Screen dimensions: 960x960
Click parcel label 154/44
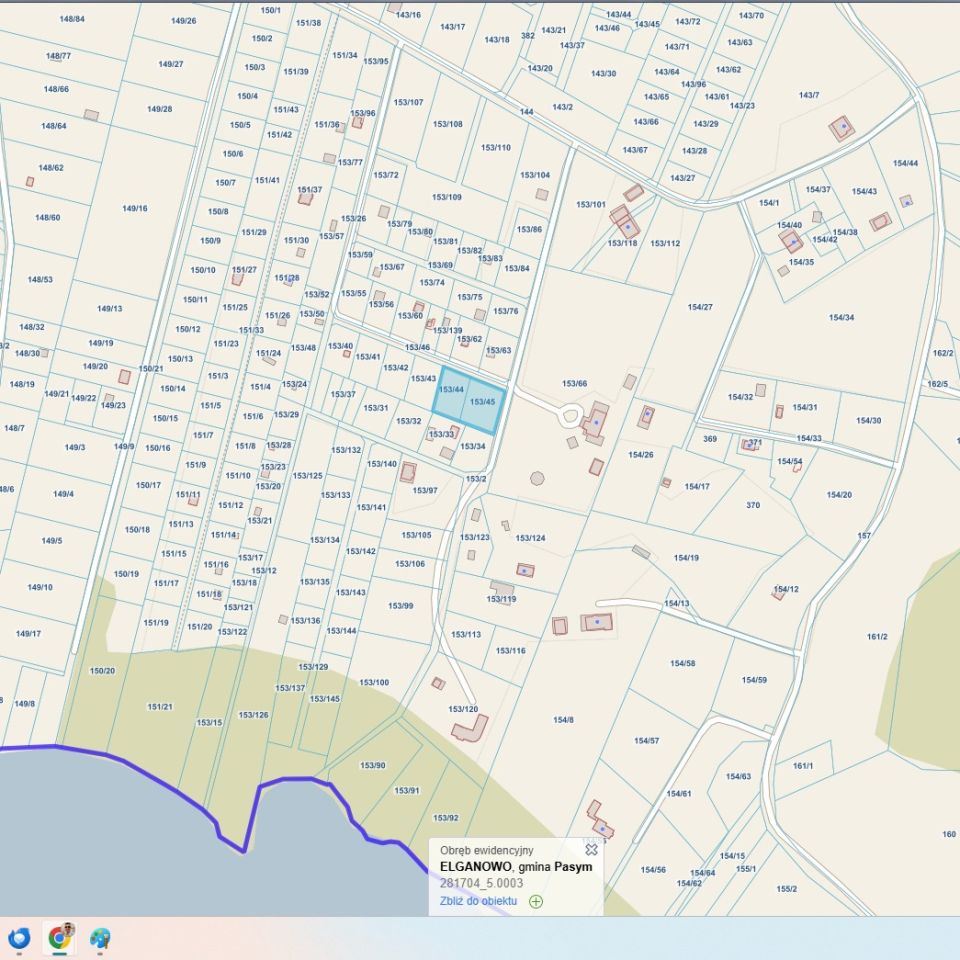[x=905, y=163]
